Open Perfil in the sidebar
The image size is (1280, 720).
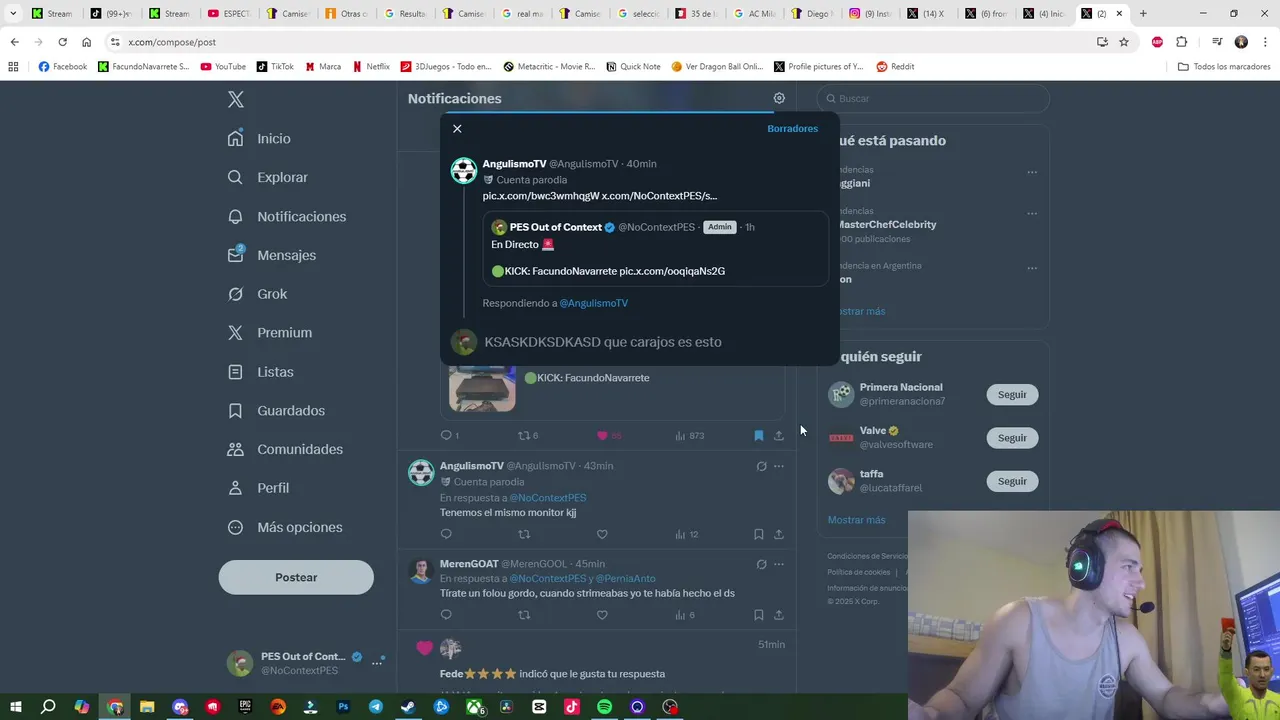258,488
